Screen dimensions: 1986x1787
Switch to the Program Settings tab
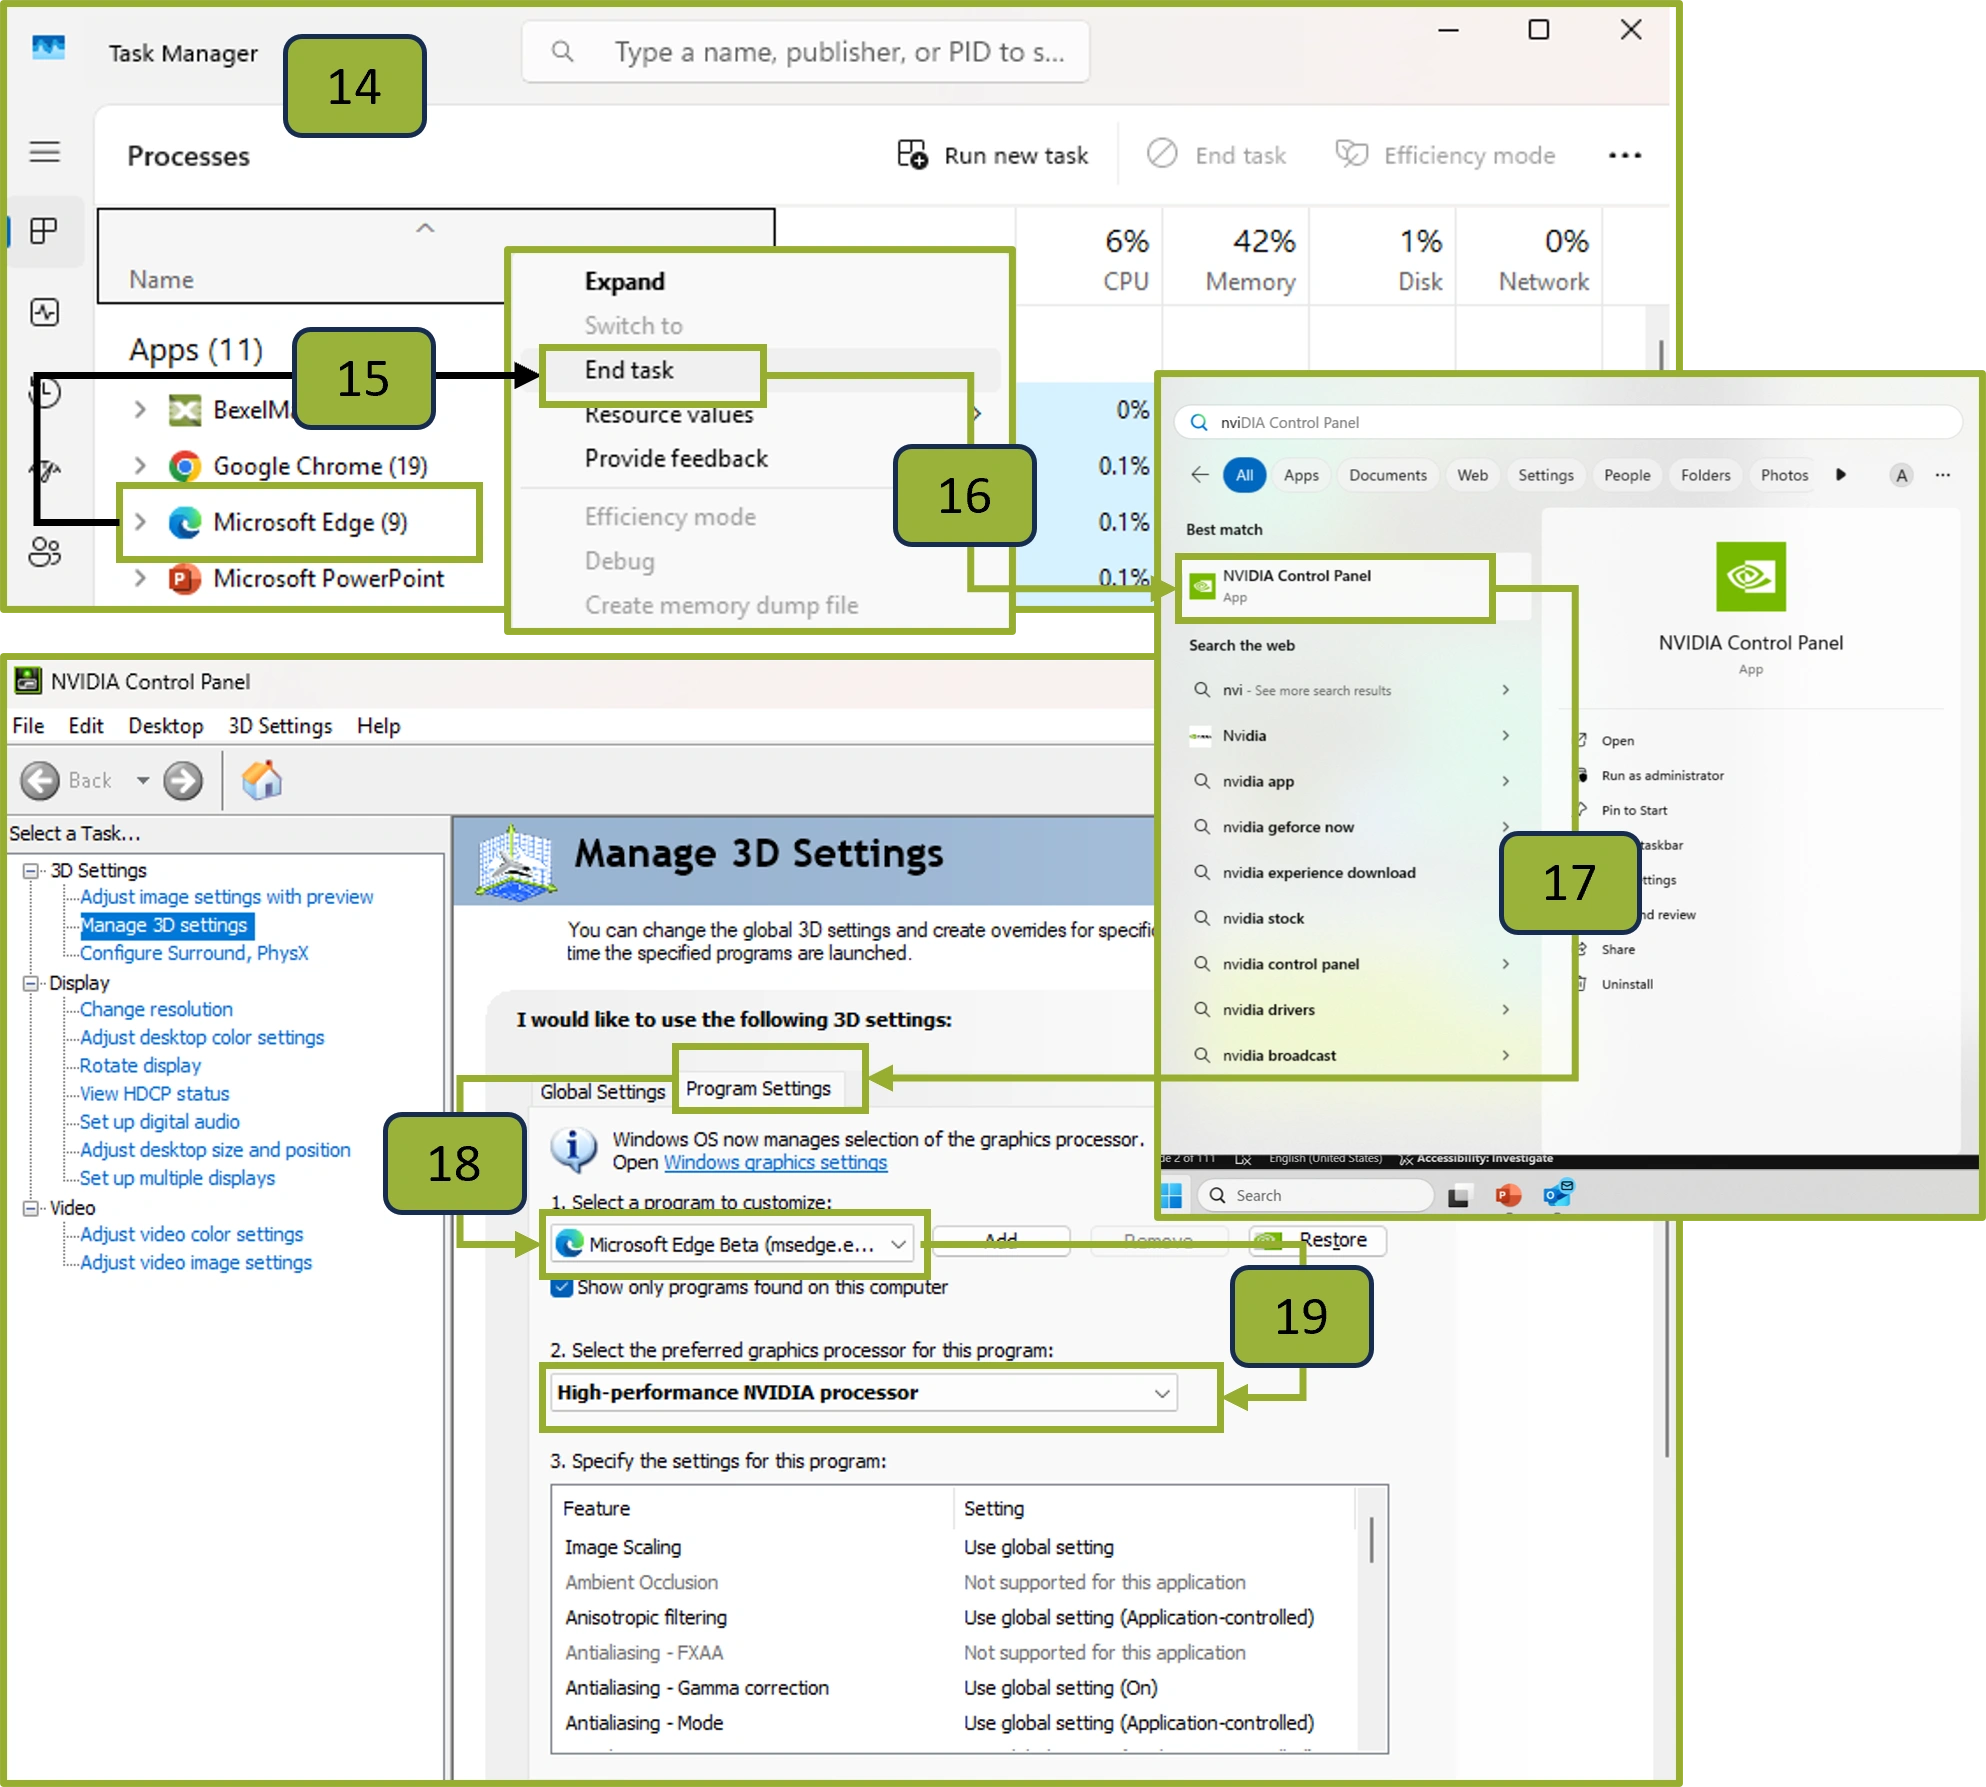pos(758,1089)
